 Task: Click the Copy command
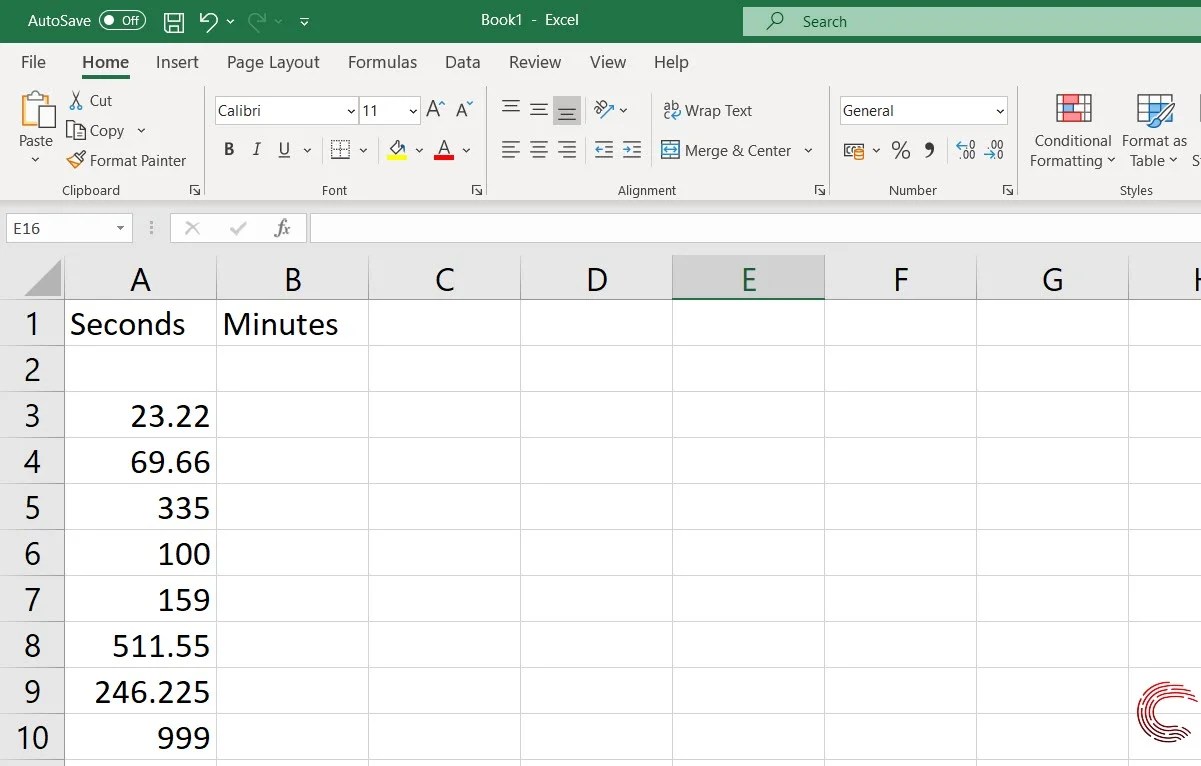[x=96, y=130]
